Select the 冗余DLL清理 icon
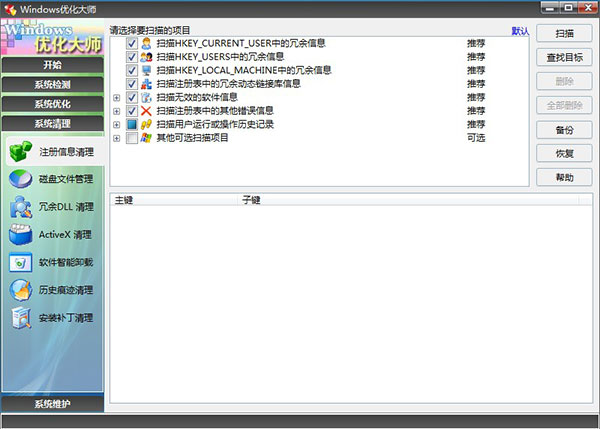Image resolution: width=600 pixels, height=429 pixels. pos(21,207)
